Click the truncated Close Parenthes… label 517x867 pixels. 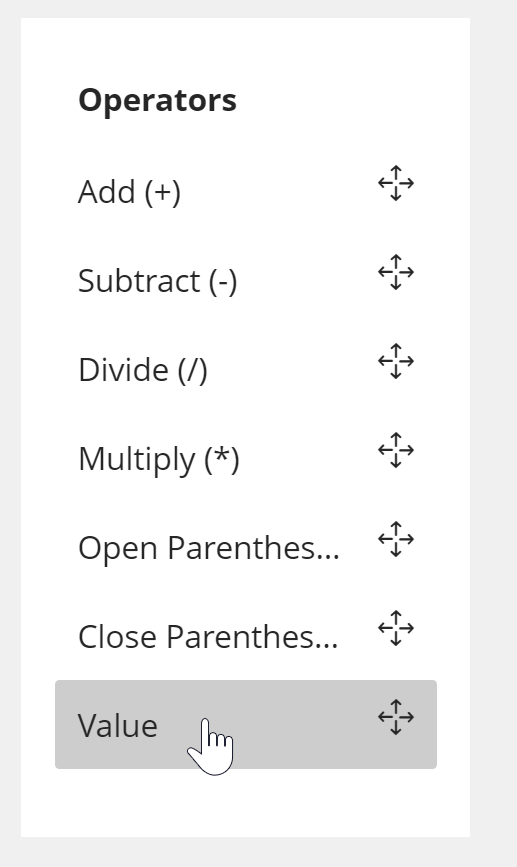[208, 637]
